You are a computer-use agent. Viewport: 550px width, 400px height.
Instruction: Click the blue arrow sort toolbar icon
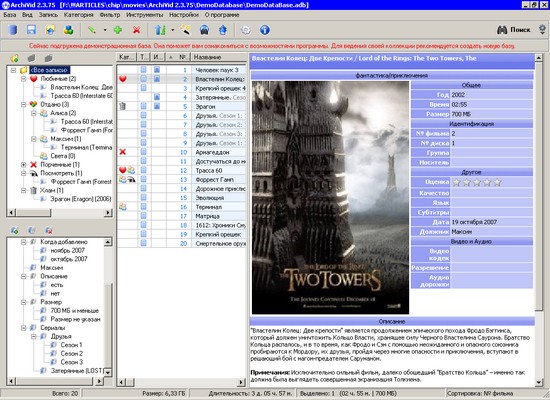[160, 30]
